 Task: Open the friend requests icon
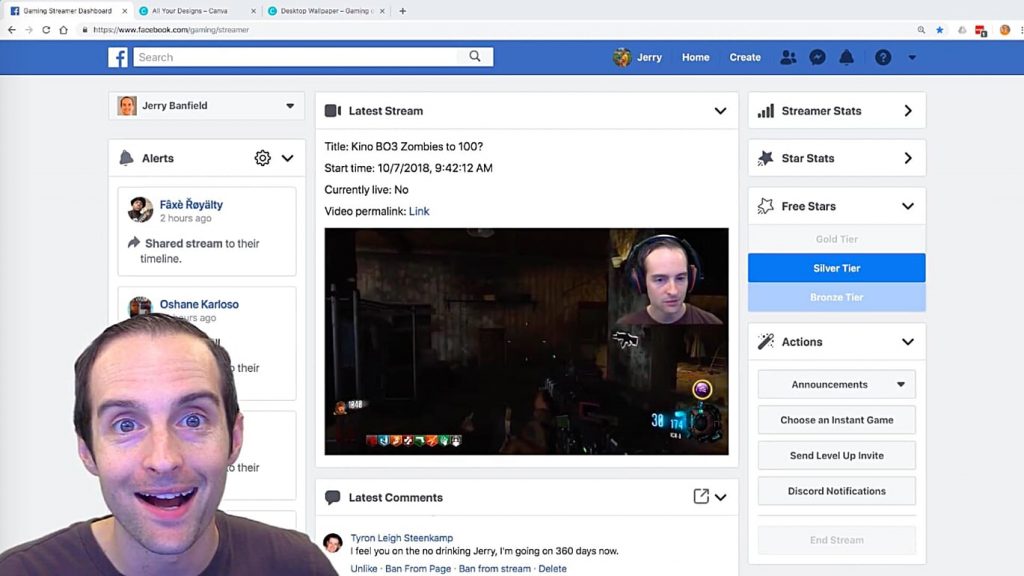click(788, 57)
